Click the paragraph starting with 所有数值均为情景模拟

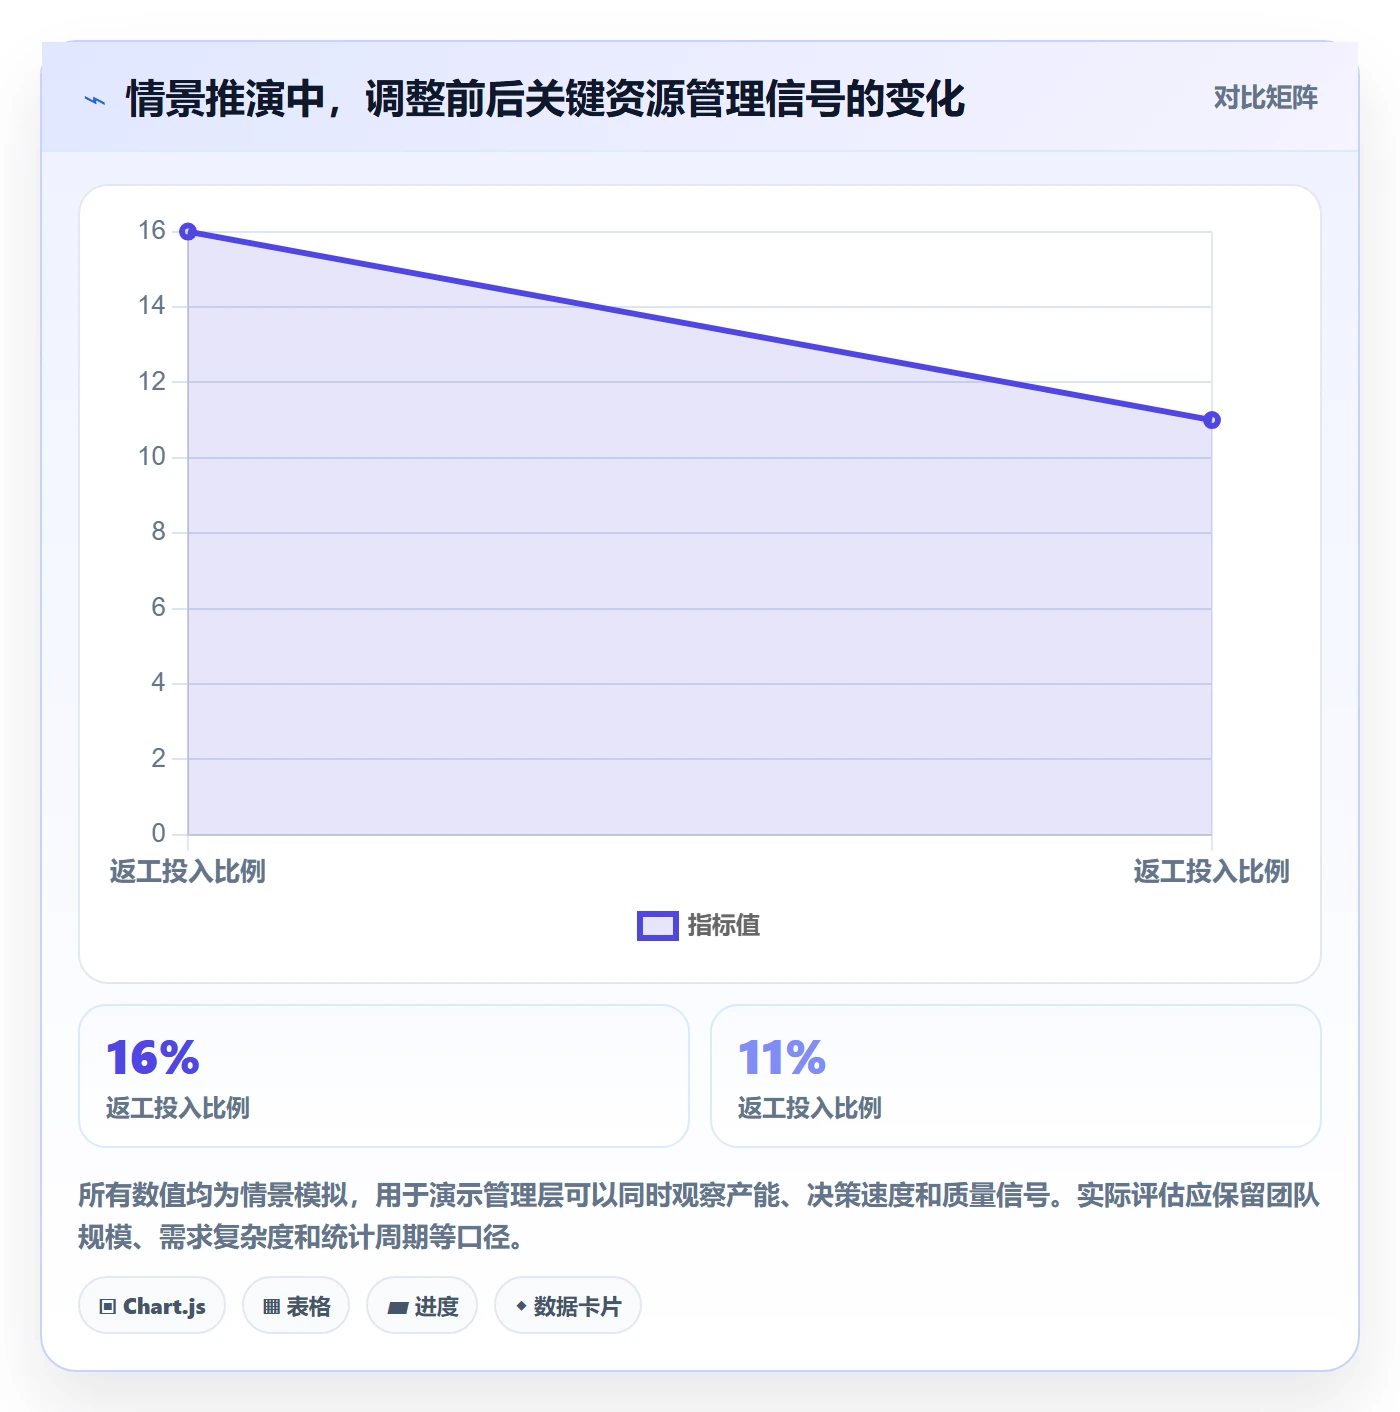(699, 1216)
